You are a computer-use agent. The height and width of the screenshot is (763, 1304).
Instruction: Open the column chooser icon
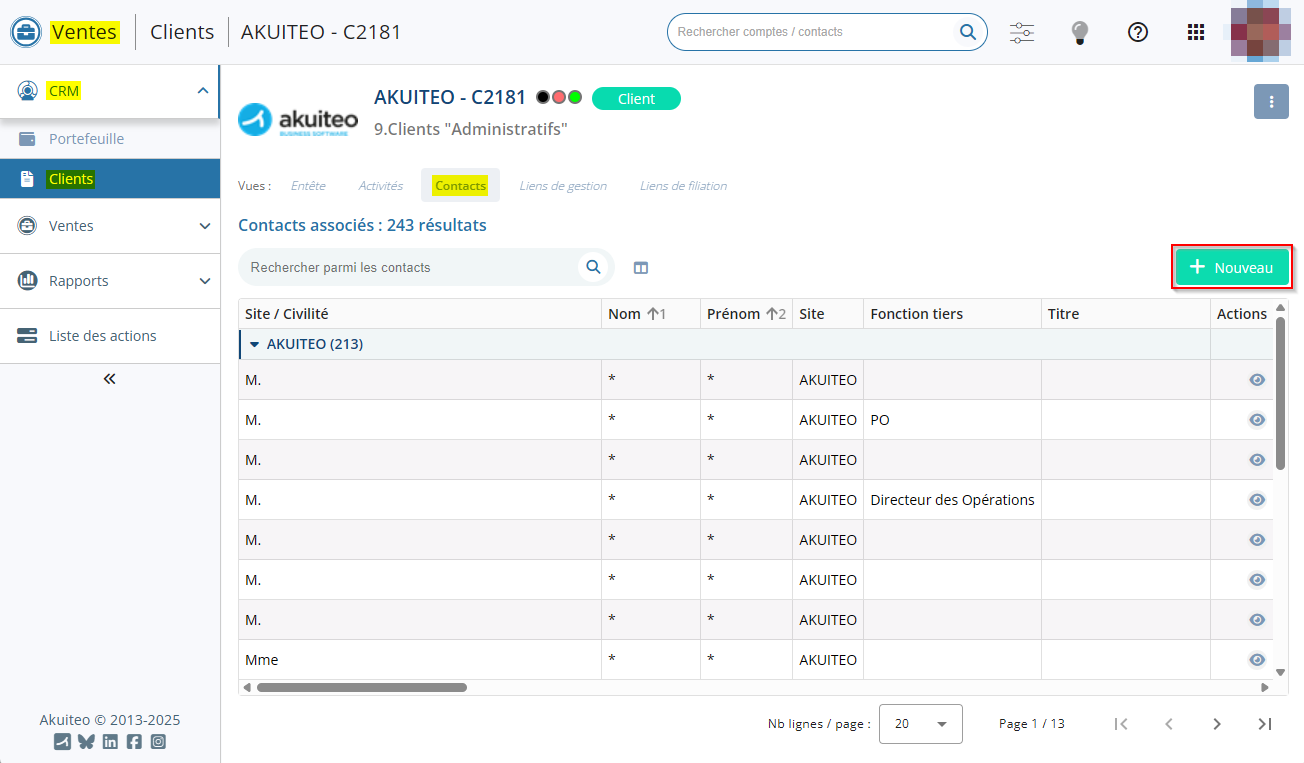pyautogui.click(x=641, y=268)
